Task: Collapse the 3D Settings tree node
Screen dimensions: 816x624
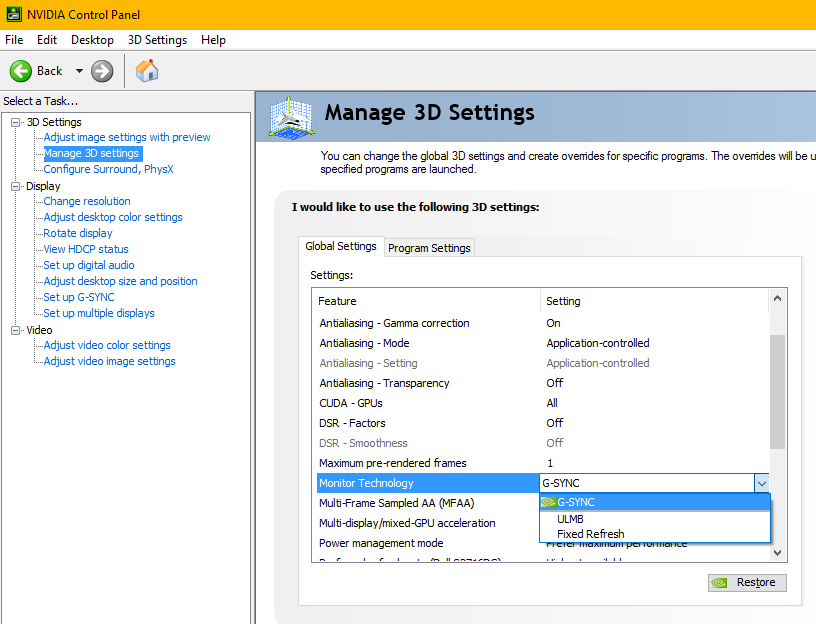Action: [x=16, y=122]
